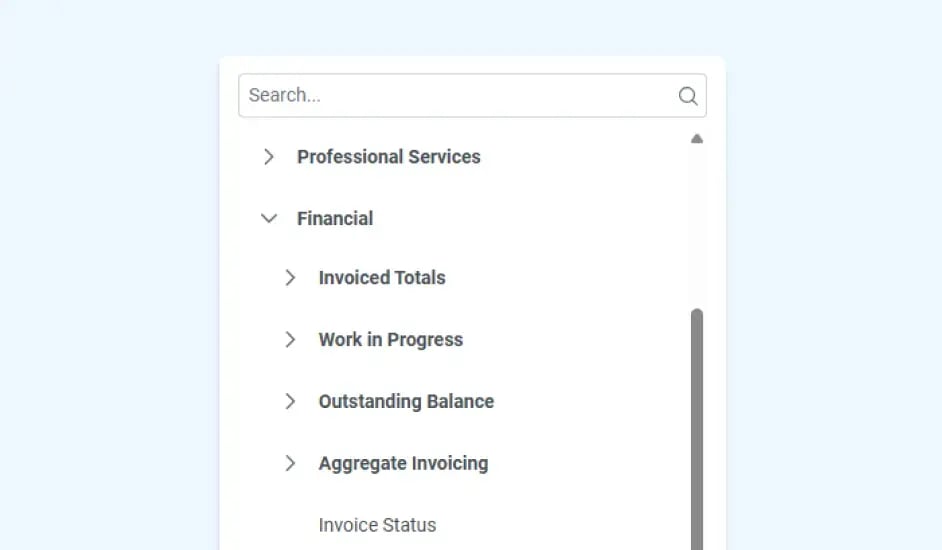Expand the Invoiced Totals chevron
The width and height of the screenshot is (942, 550).
tap(290, 278)
